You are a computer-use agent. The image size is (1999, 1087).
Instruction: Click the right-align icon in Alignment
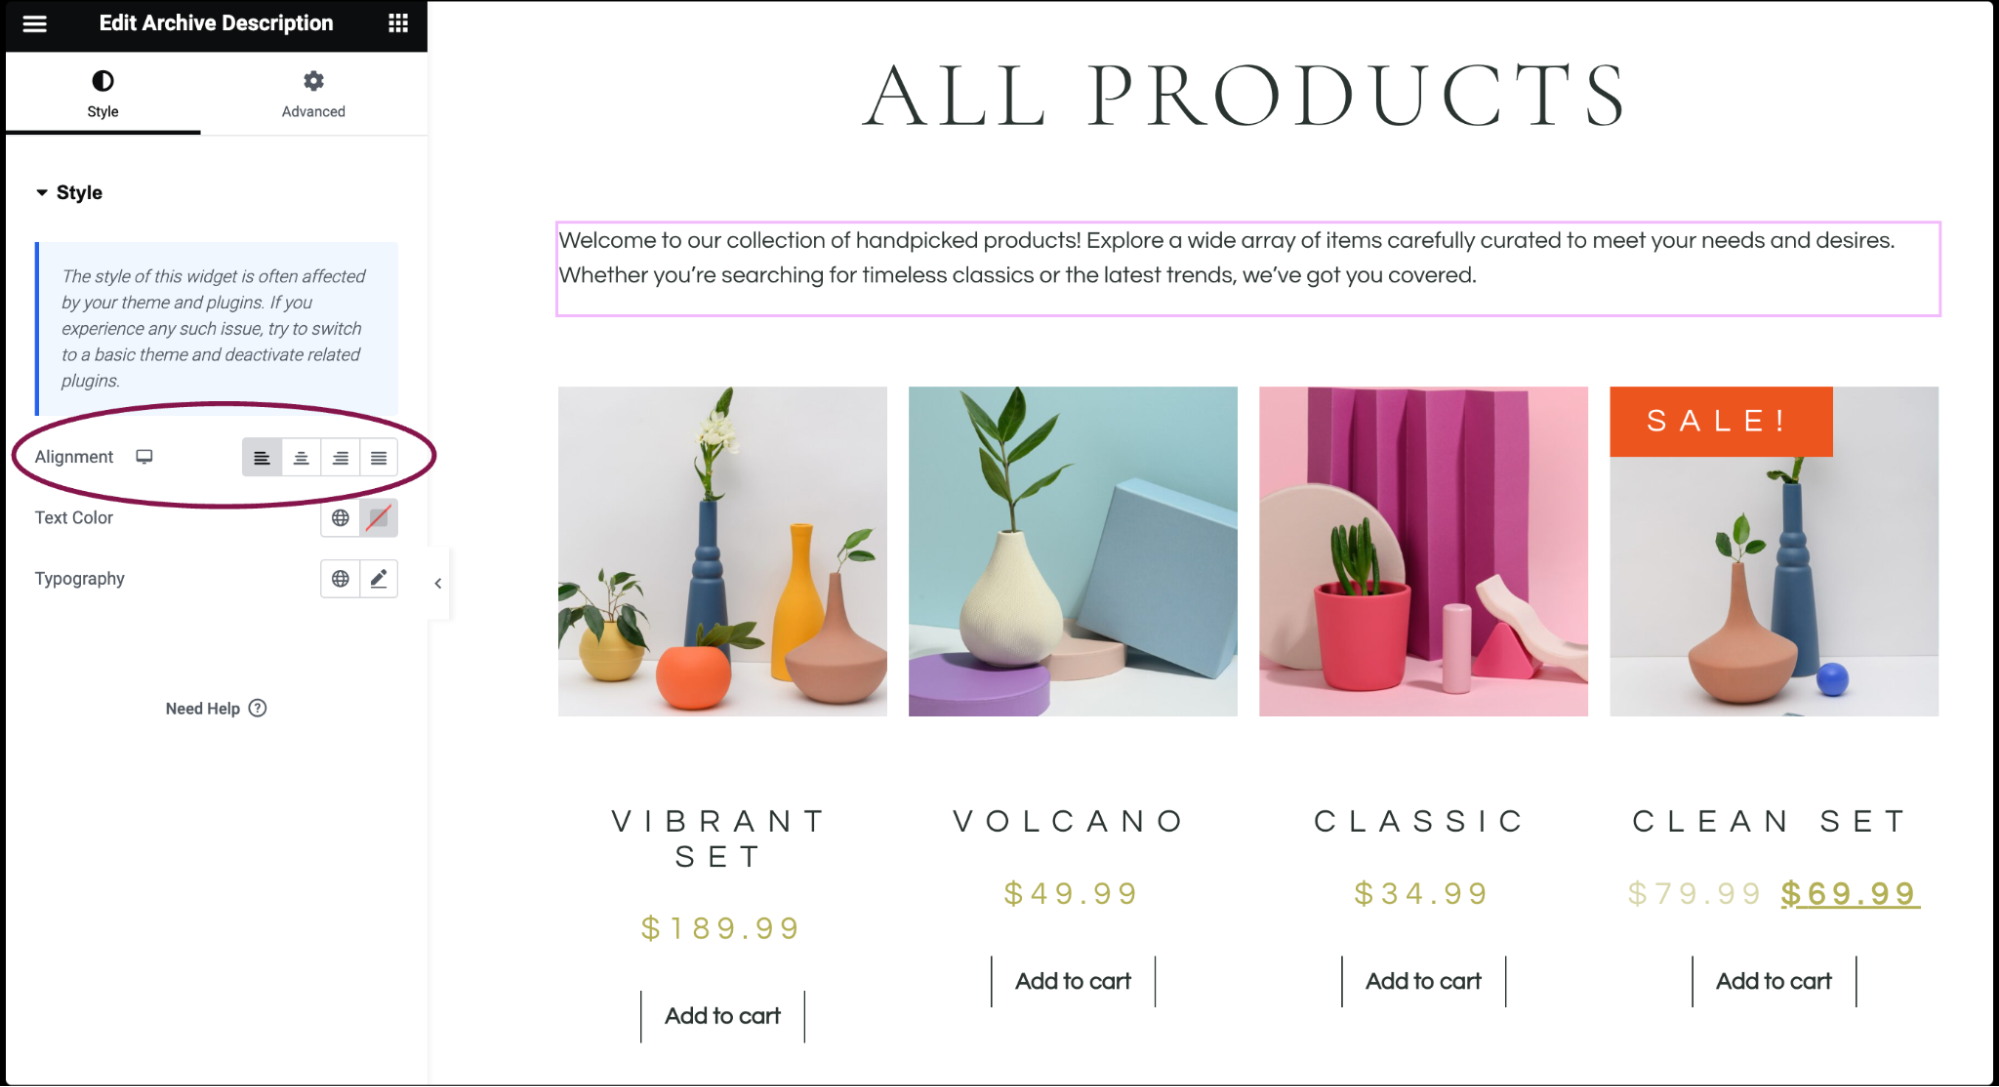tap(339, 456)
